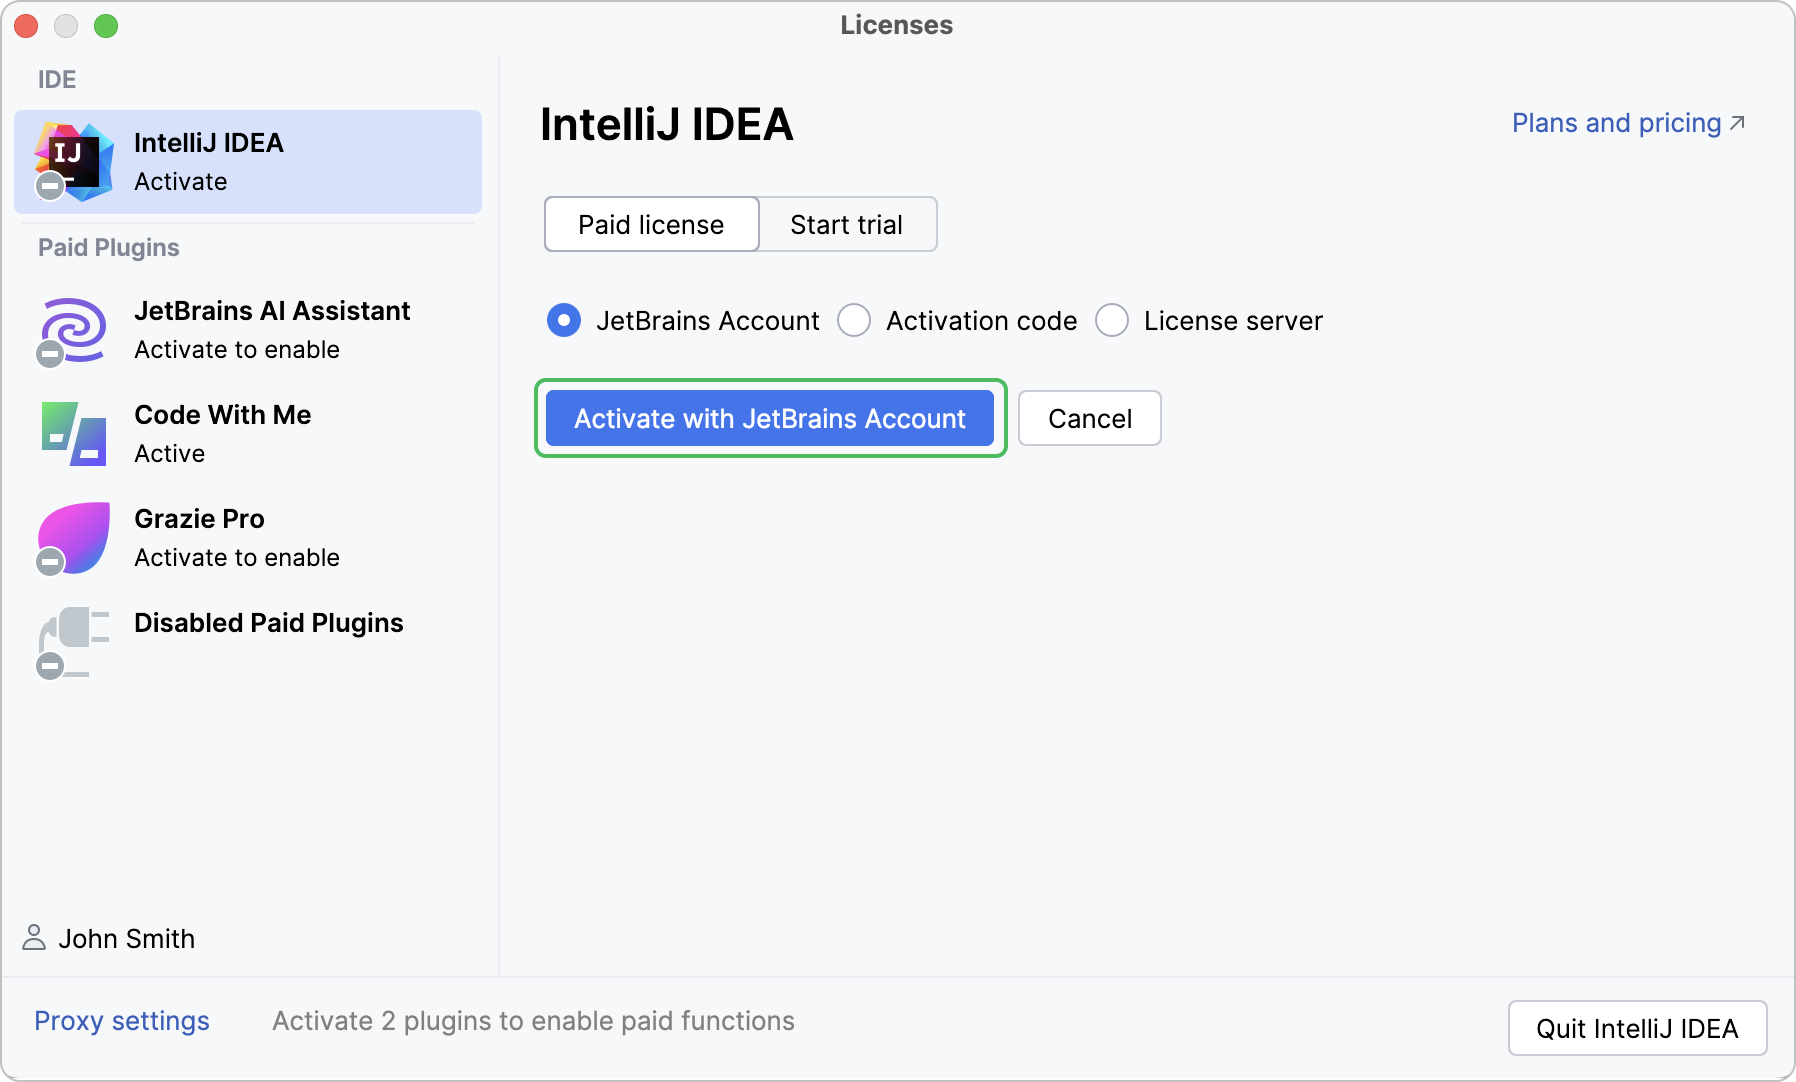Click the Disabled Paid Plugins plug icon

tap(73, 642)
